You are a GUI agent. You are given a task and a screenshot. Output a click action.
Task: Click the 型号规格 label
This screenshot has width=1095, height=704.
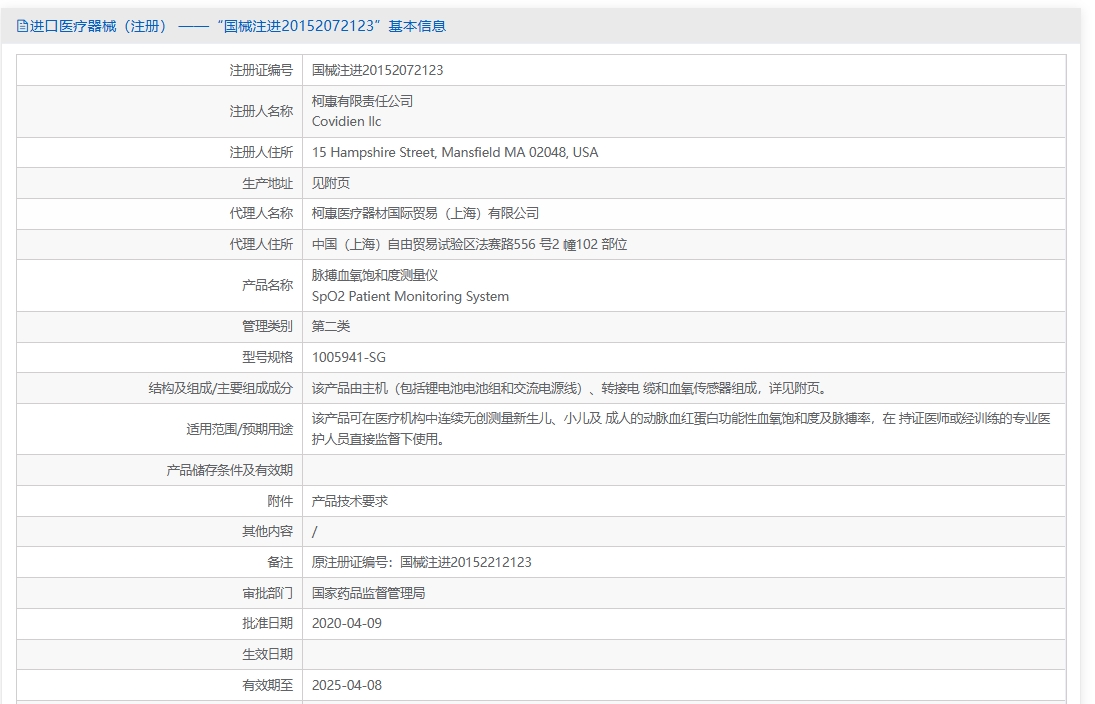(x=267, y=358)
